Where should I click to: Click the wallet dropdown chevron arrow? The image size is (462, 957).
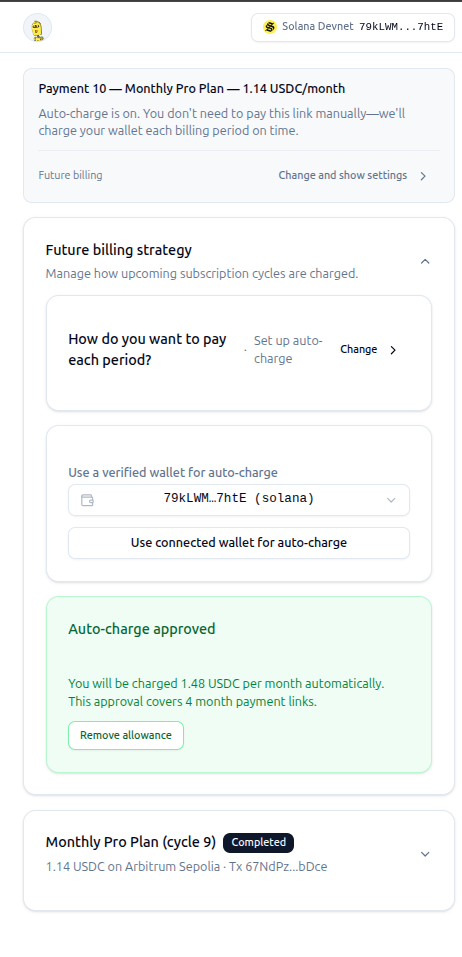point(391,500)
